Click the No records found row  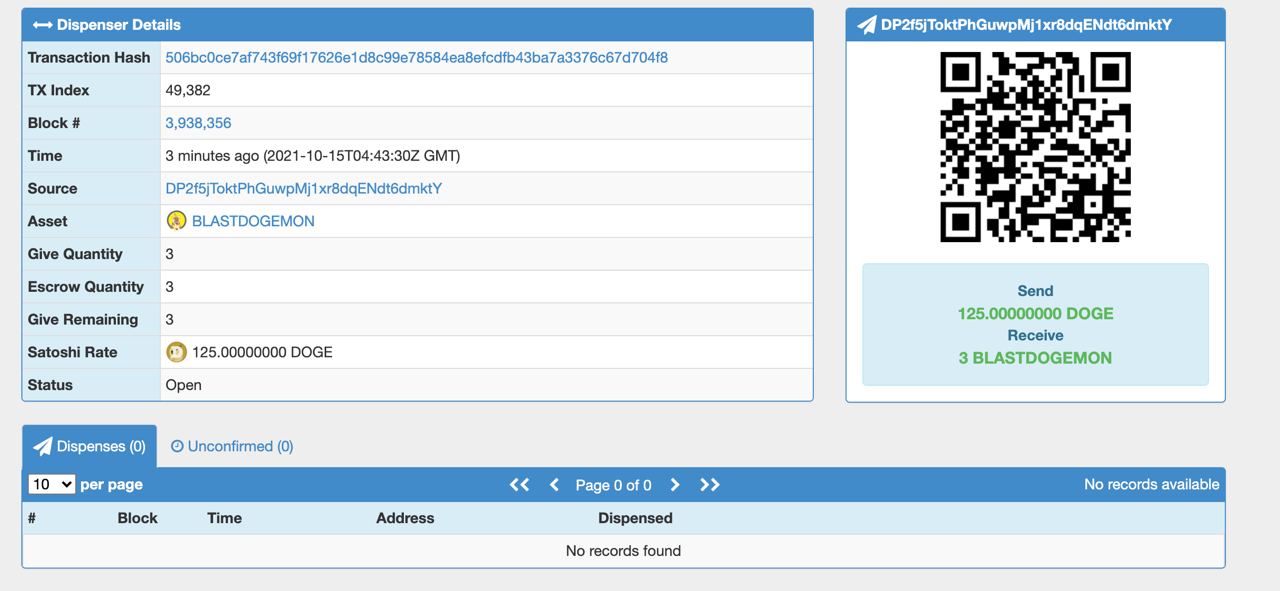tap(623, 550)
